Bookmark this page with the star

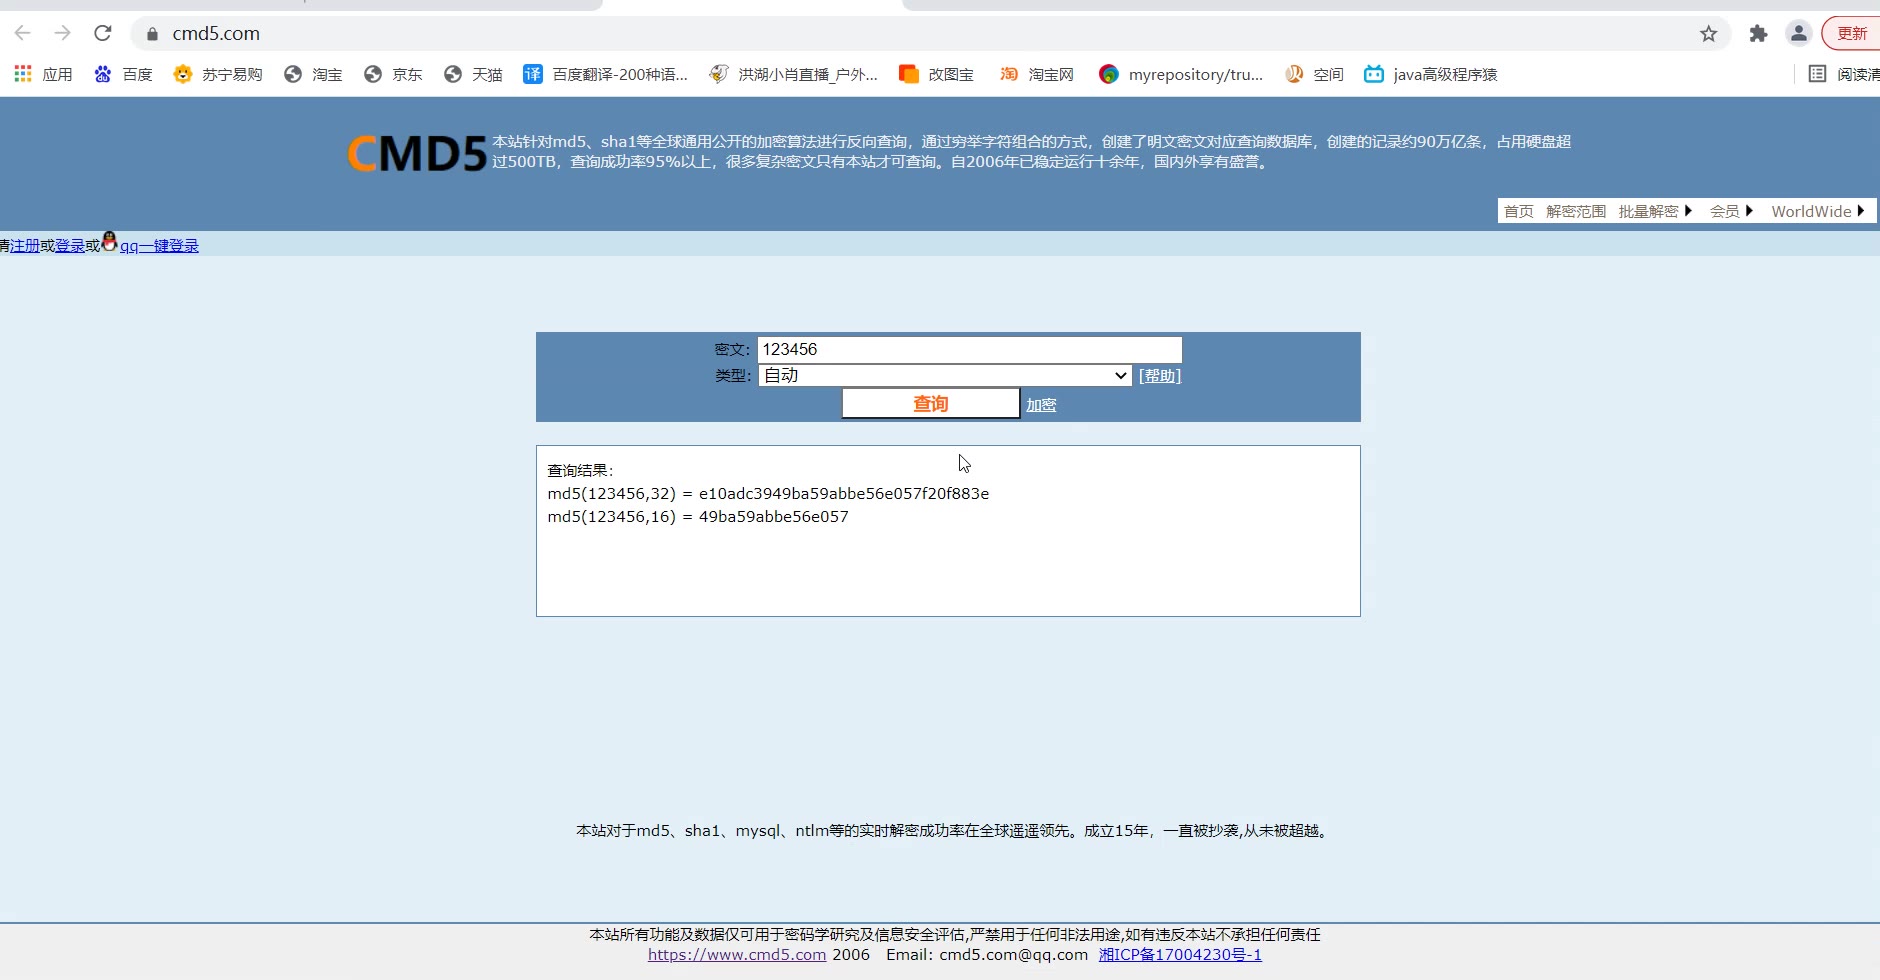click(x=1708, y=34)
